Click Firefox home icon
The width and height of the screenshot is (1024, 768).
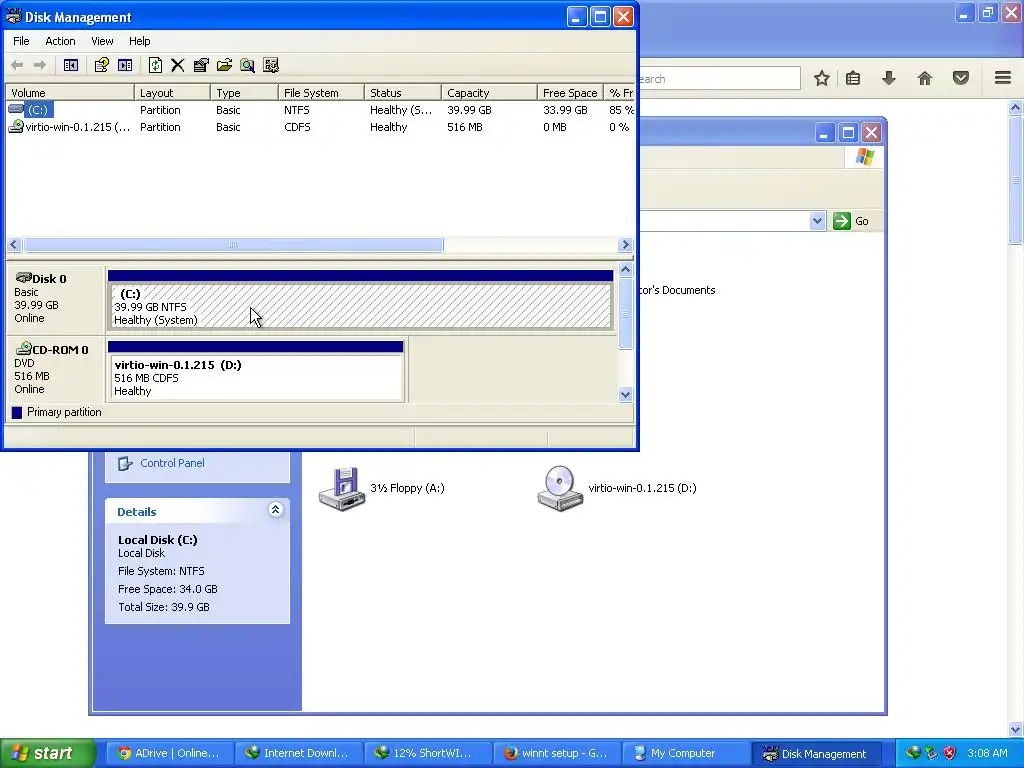tap(925, 78)
